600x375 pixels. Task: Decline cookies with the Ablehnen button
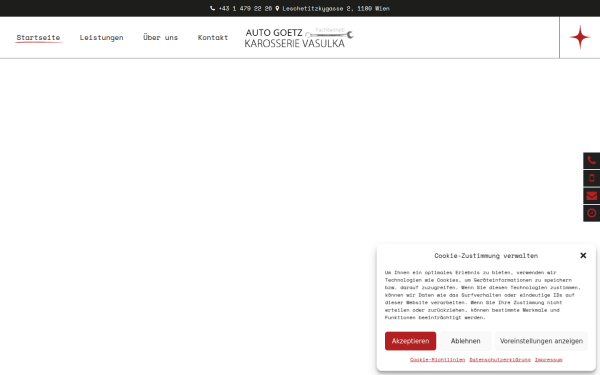(465, 341)
